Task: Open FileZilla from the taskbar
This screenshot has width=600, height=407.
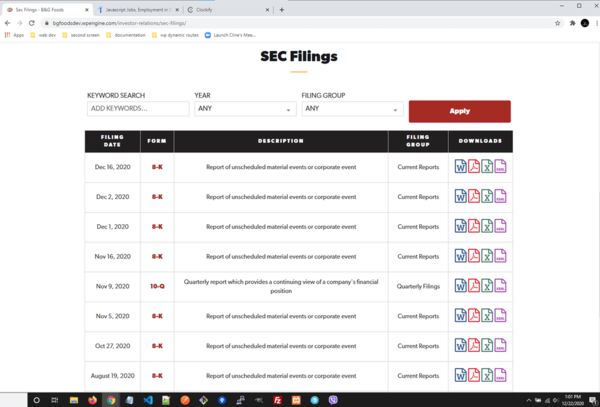Action: [278, 400]
